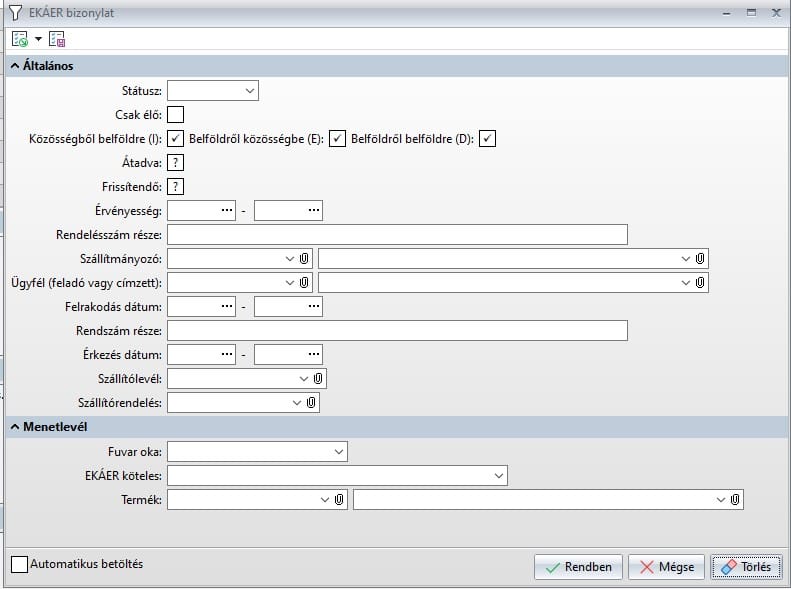Collapse the Általános section
The height and width of the screenshot is (589, 791).
(x=16, y=66)
